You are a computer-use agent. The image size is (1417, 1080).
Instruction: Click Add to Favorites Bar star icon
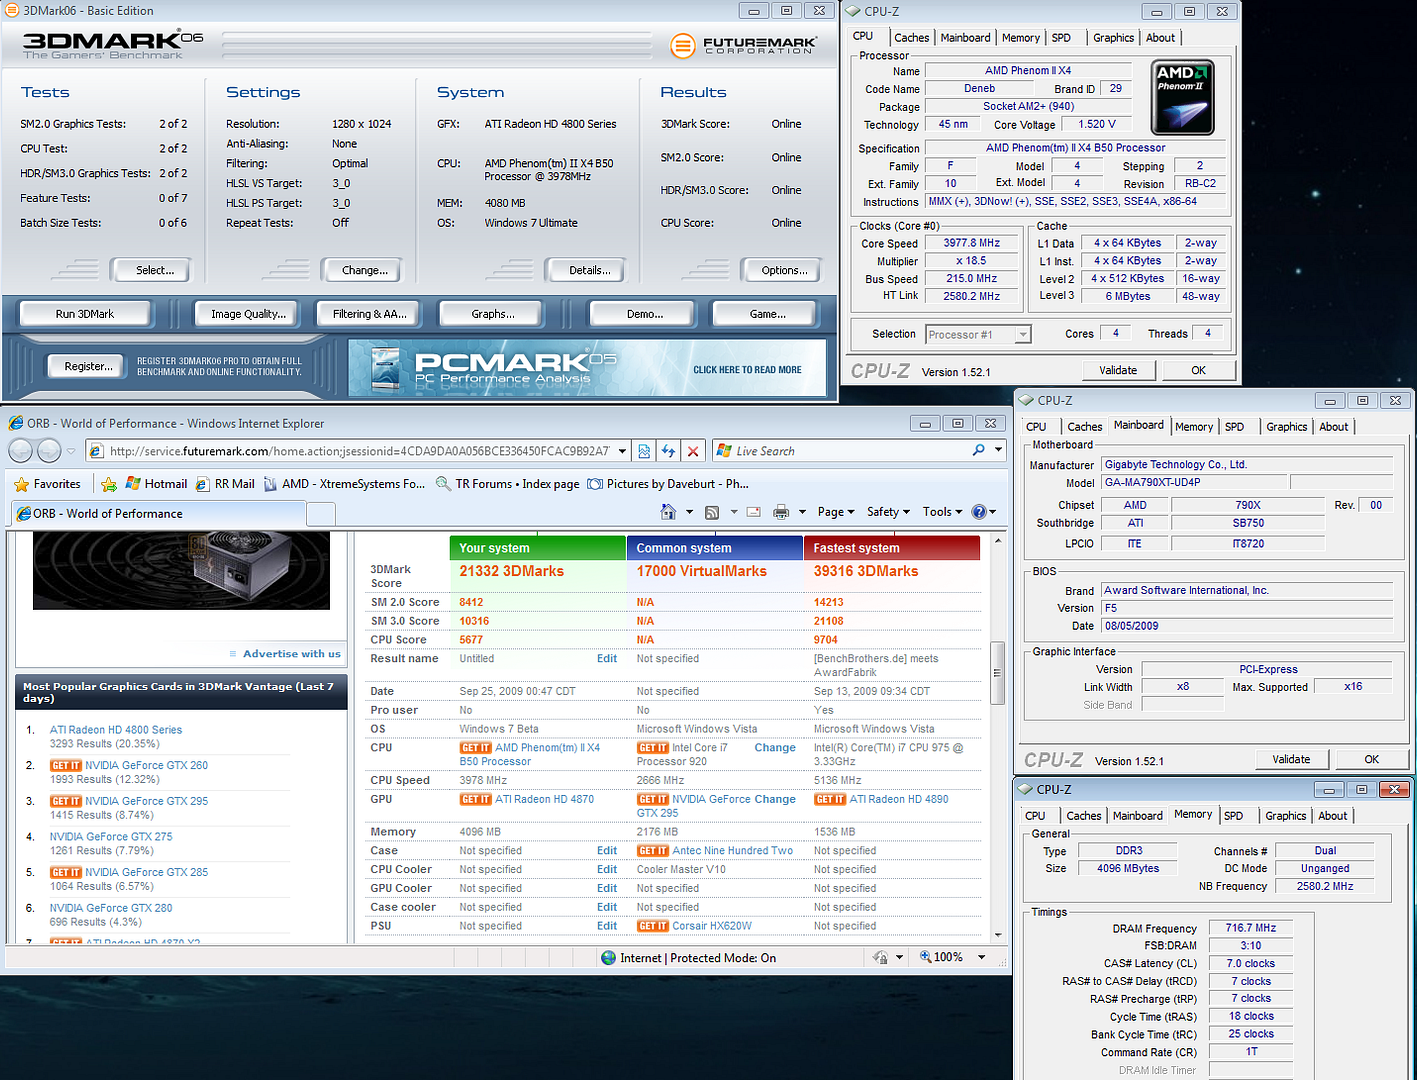pyautogui.click(x=108, y=484)
